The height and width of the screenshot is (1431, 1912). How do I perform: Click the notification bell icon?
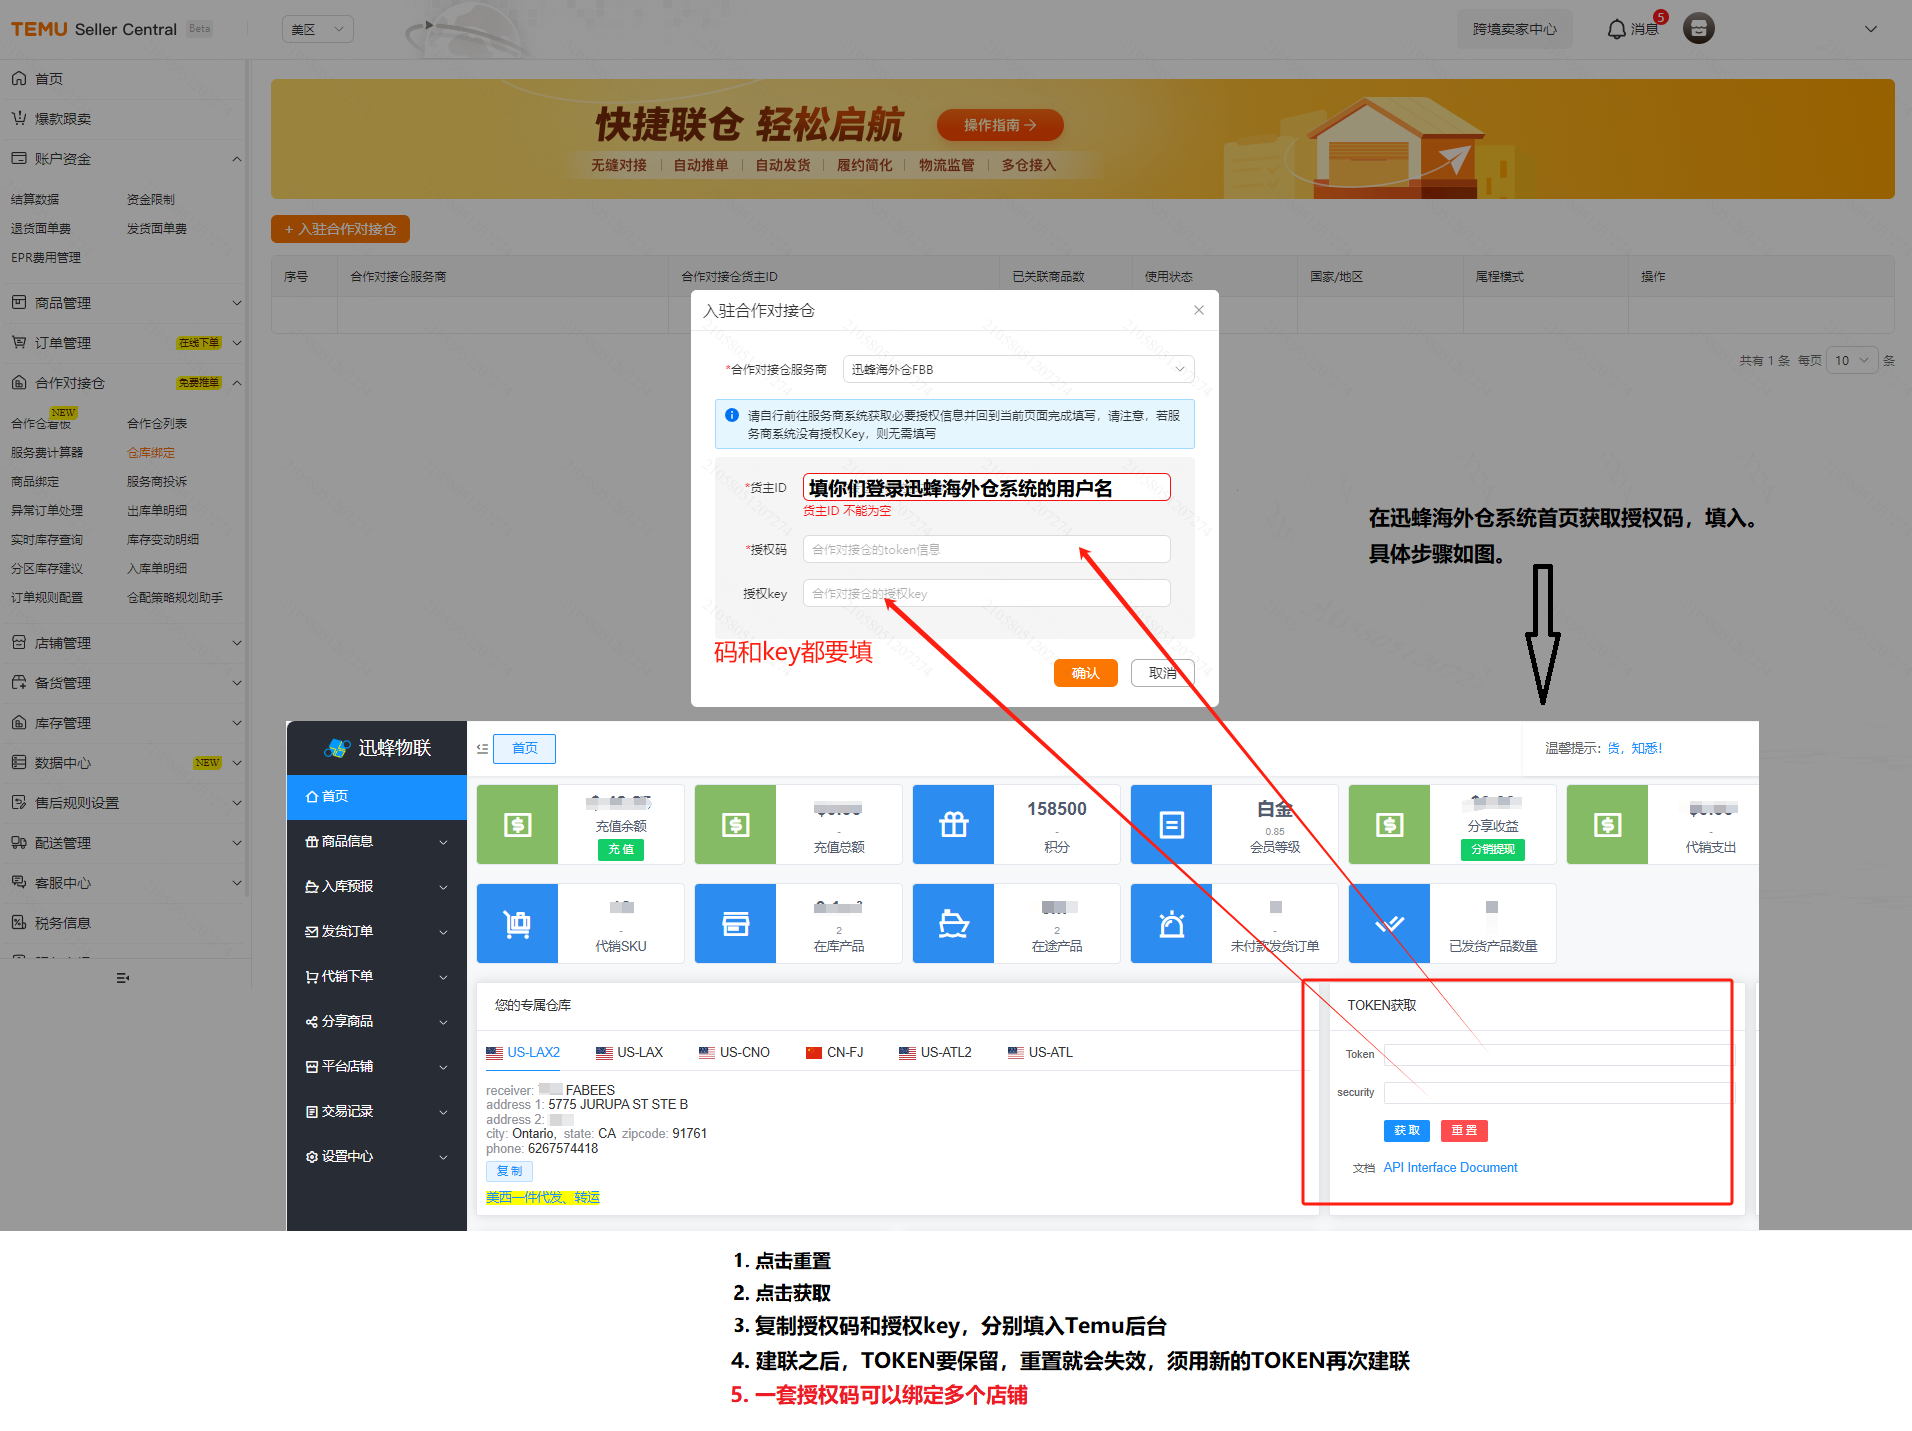tap(1616, 29)
